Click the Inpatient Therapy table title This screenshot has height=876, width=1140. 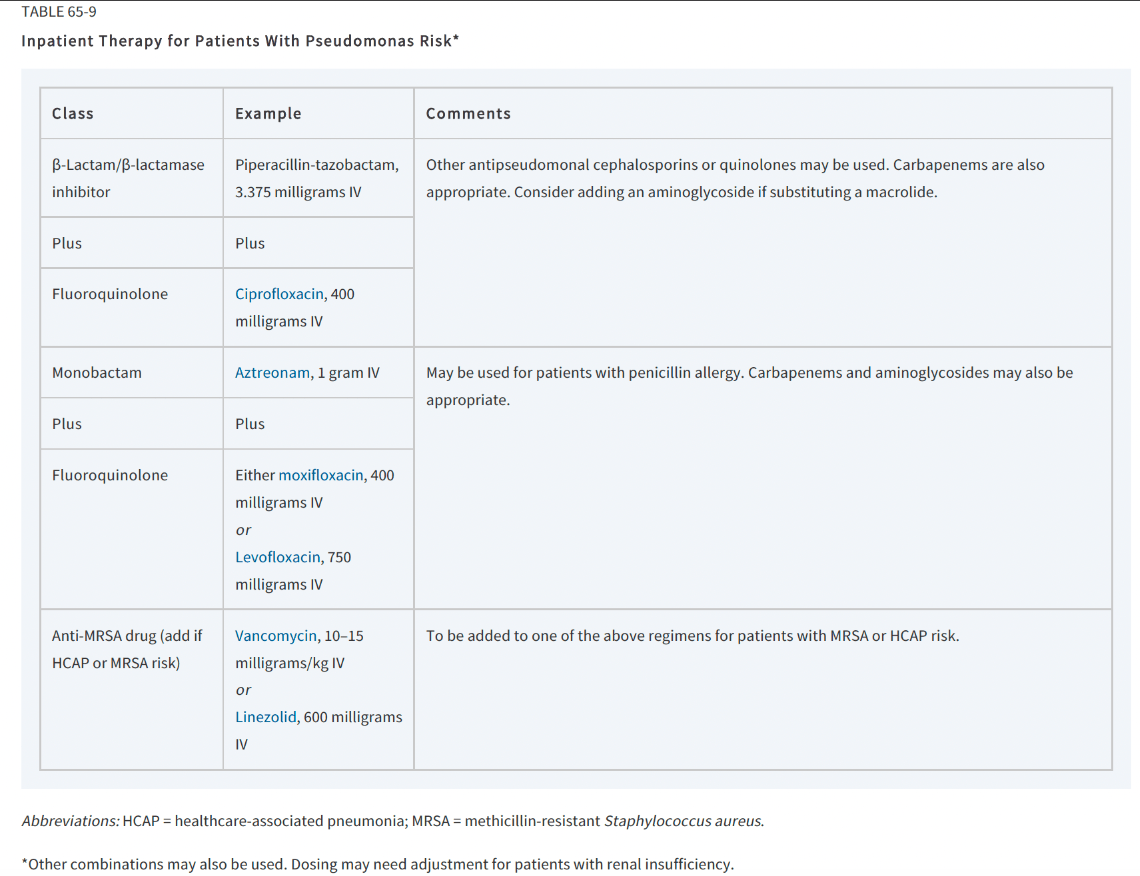tap(240, 41)
